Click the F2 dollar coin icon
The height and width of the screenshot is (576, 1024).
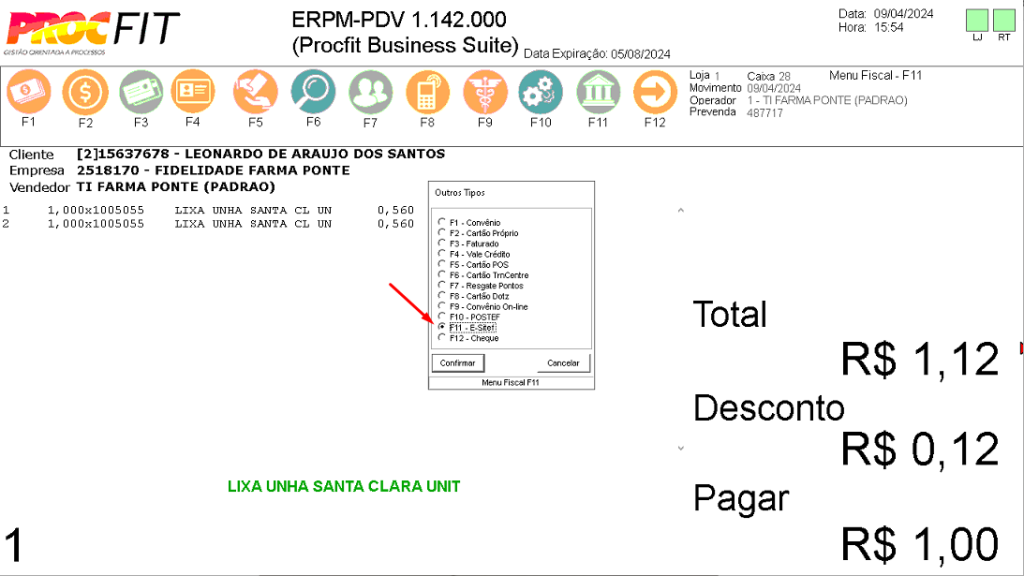[x=86, y=92]
